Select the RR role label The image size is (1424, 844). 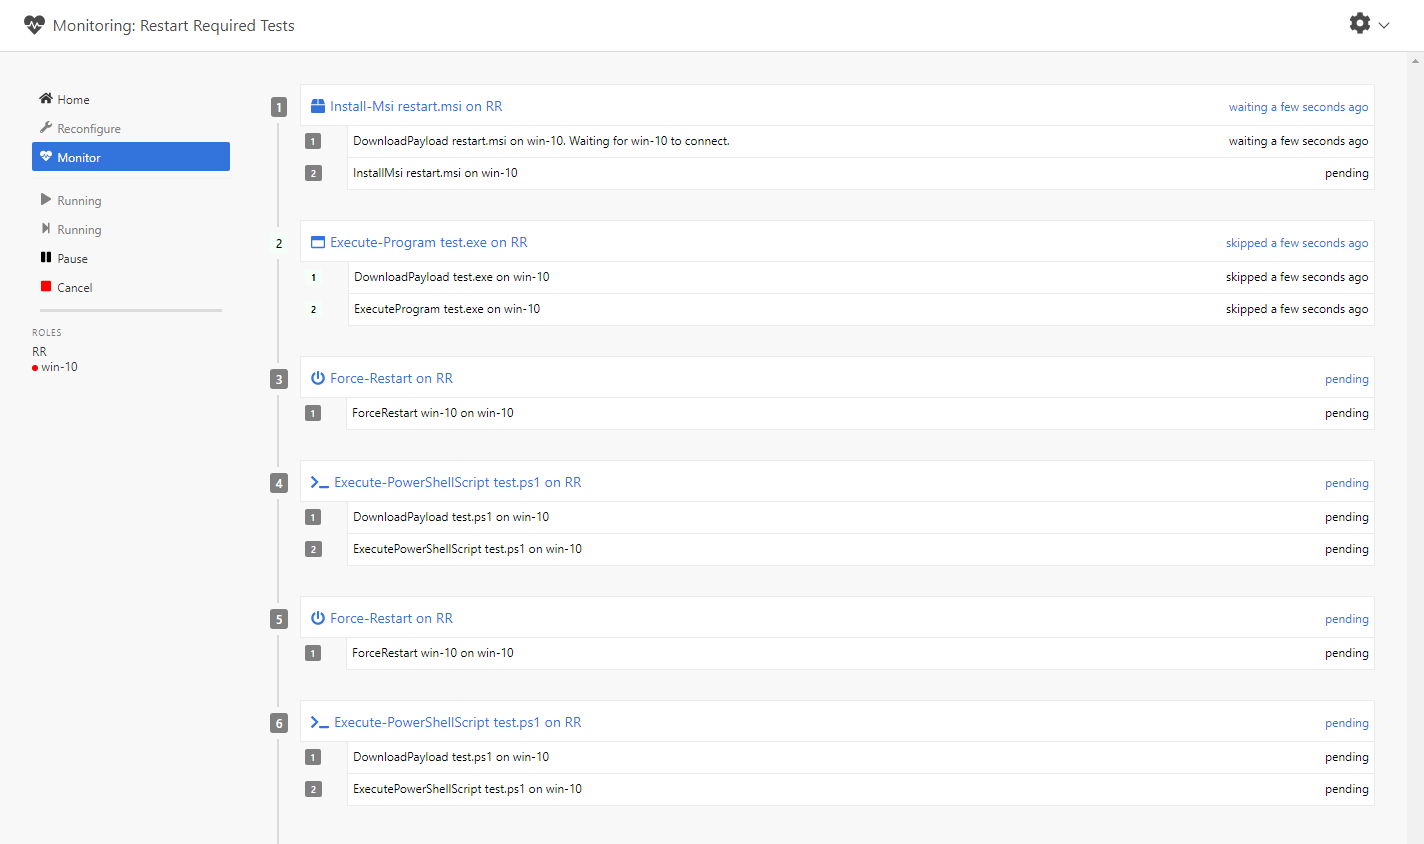point(39,352)
